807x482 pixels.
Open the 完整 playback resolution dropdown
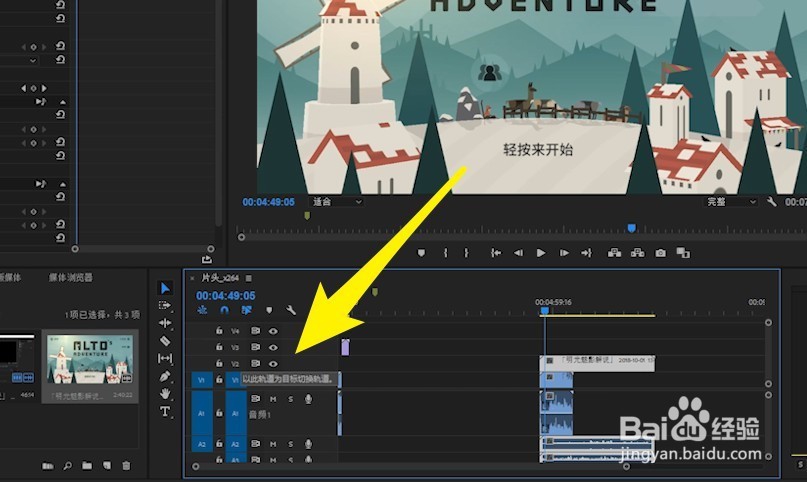(x=730, y=202)
